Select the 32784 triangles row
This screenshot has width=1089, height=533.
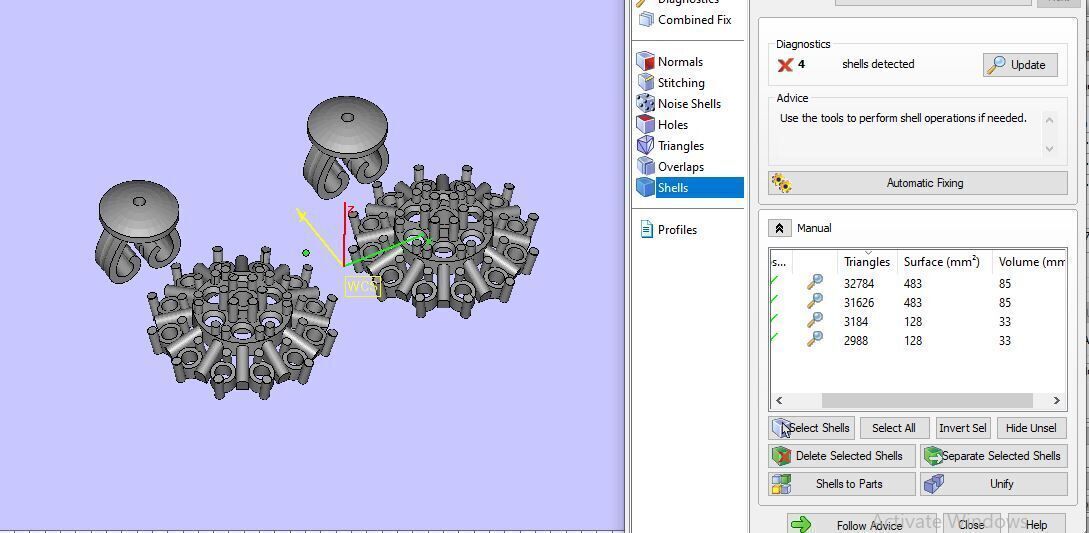click(x=918, y=284)
